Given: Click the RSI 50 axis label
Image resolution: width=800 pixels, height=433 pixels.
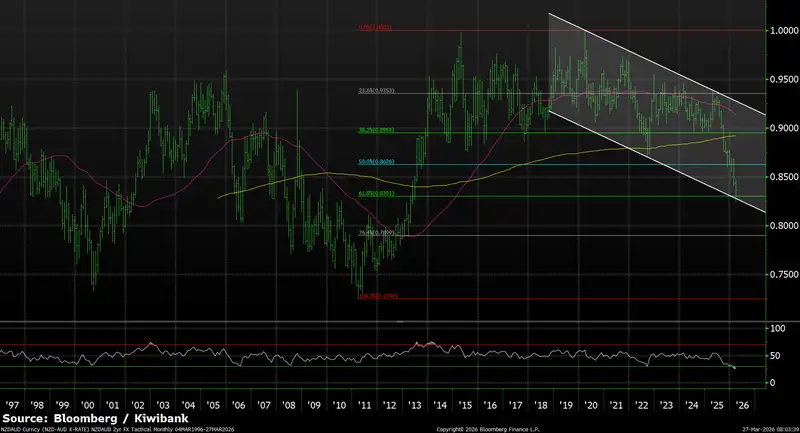Looking at the screenshot, I should click(776, 355).
